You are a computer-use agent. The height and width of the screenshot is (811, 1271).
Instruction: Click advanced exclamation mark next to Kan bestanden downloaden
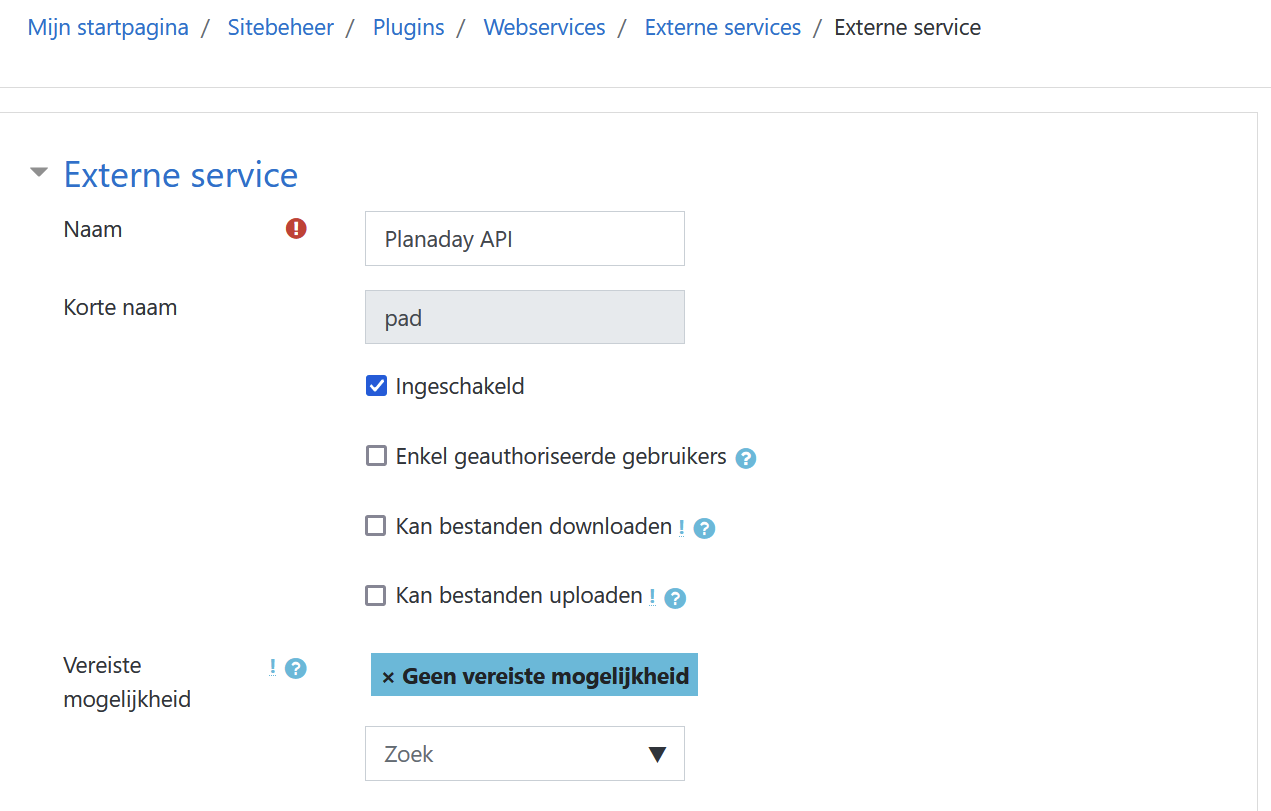(681, 527)
